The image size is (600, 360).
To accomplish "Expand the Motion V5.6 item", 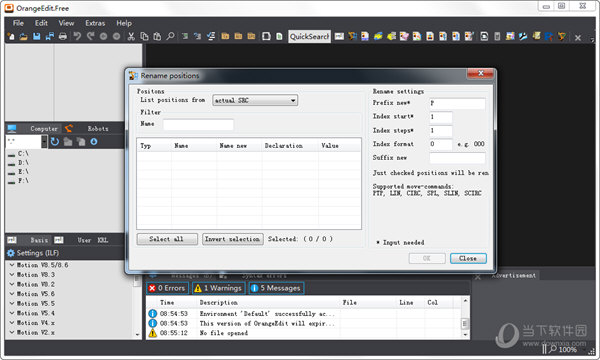I will [x=11, y=294].
